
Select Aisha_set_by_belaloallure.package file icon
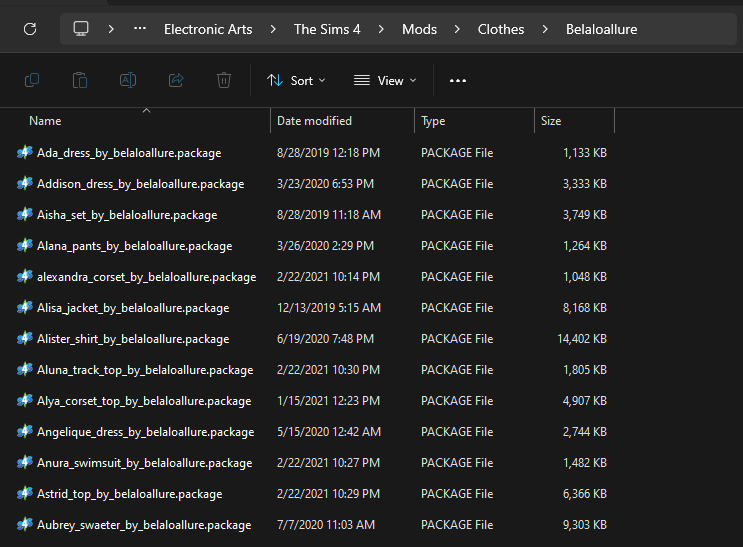pyautogui.click(x=25, y=215)
